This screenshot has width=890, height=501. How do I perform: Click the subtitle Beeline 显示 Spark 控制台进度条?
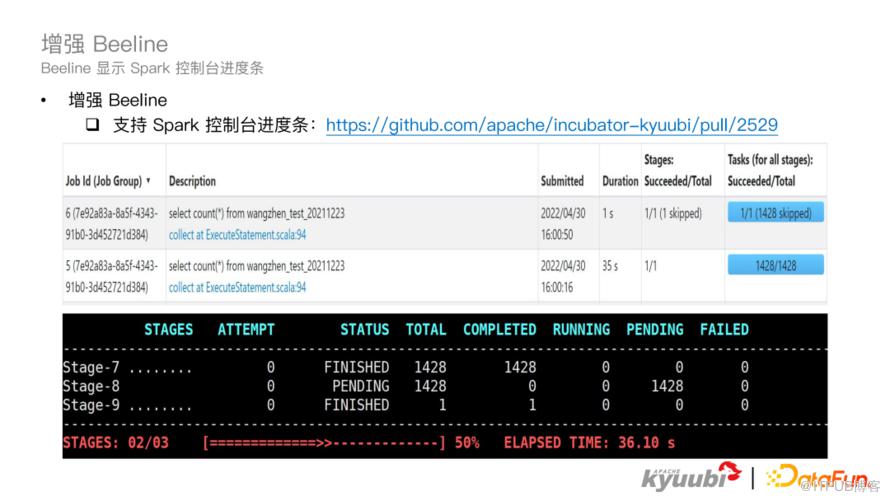pyautogui.click(x=152, y=69)
